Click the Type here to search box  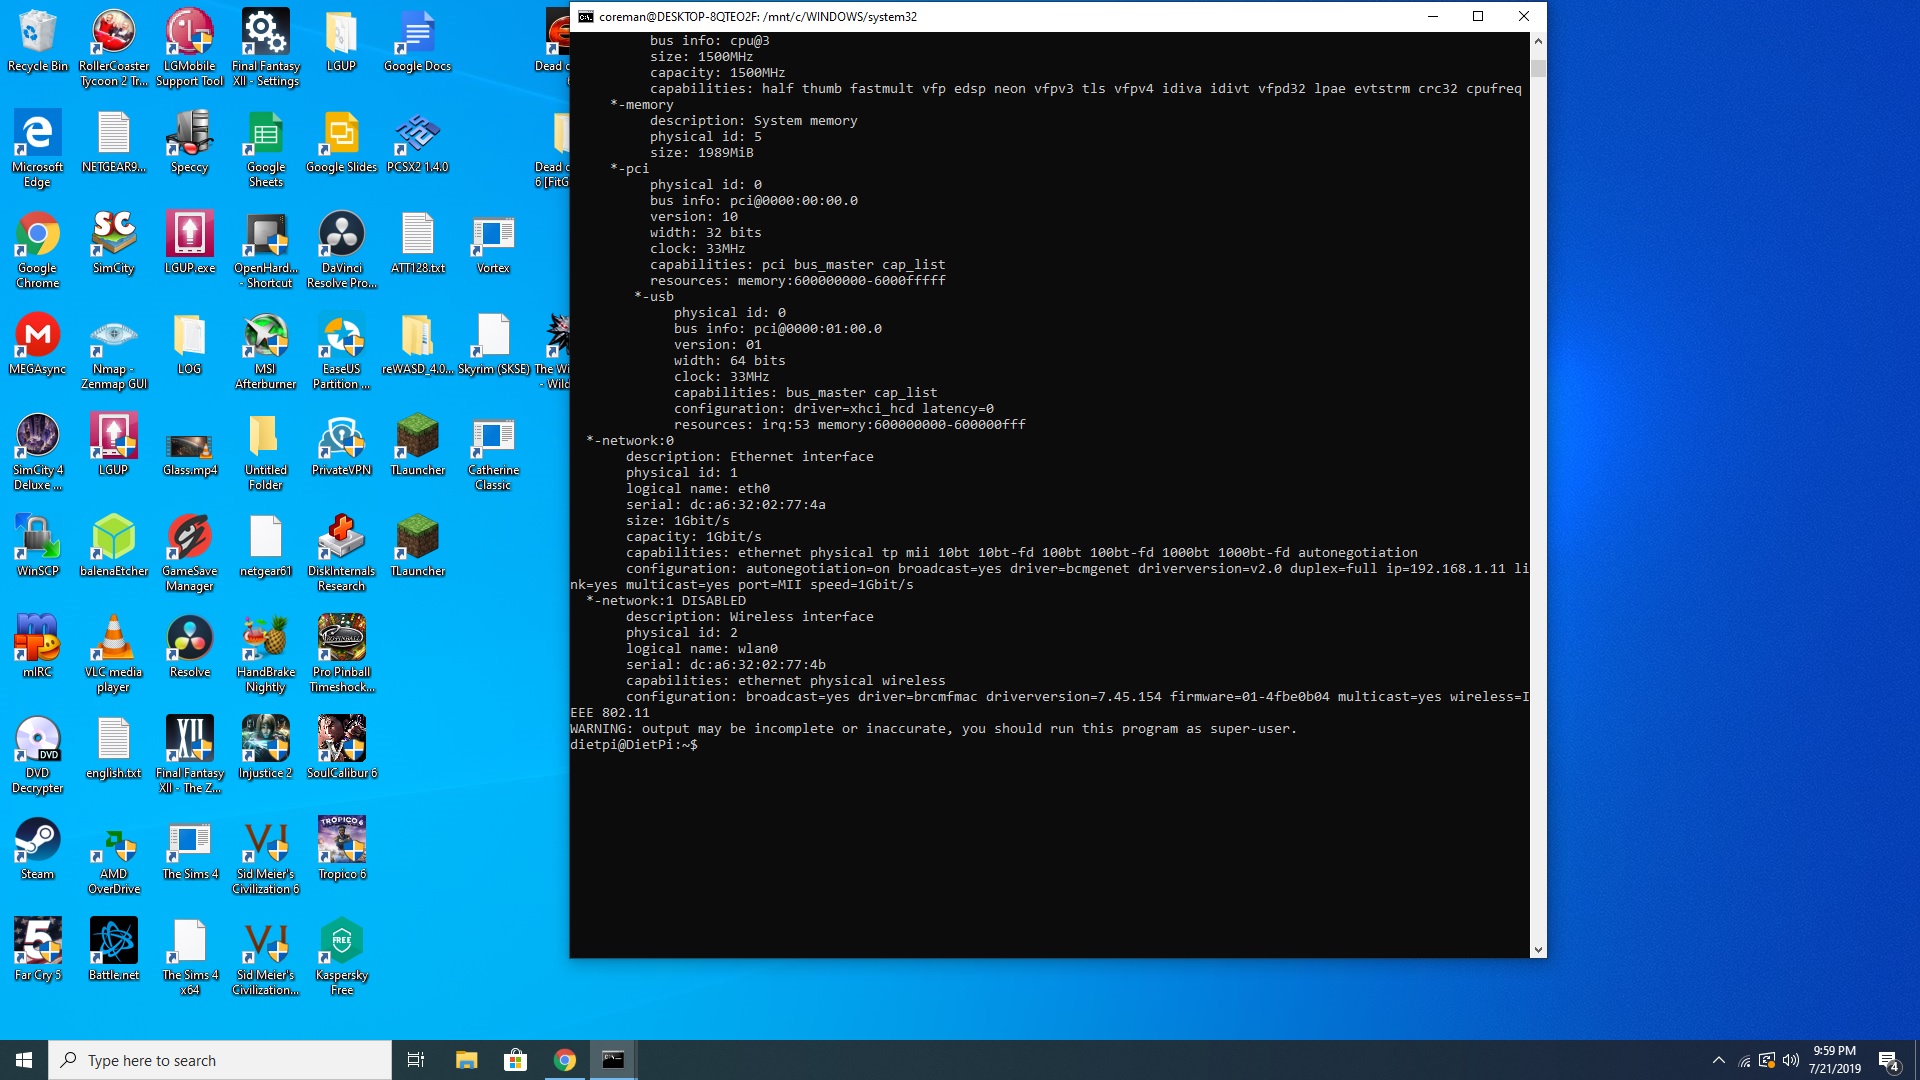[220, 1060]
